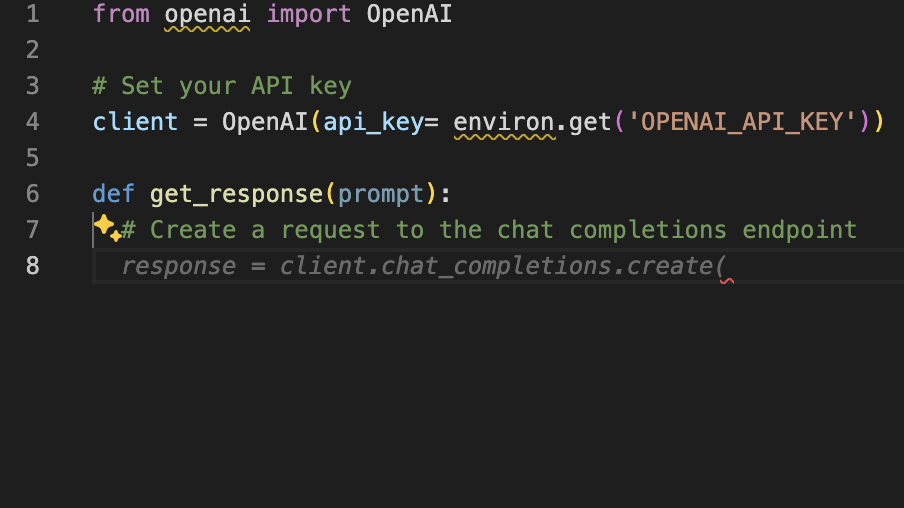
Task: Click the '# Set your API key' comment
Action: pos(222,86)
